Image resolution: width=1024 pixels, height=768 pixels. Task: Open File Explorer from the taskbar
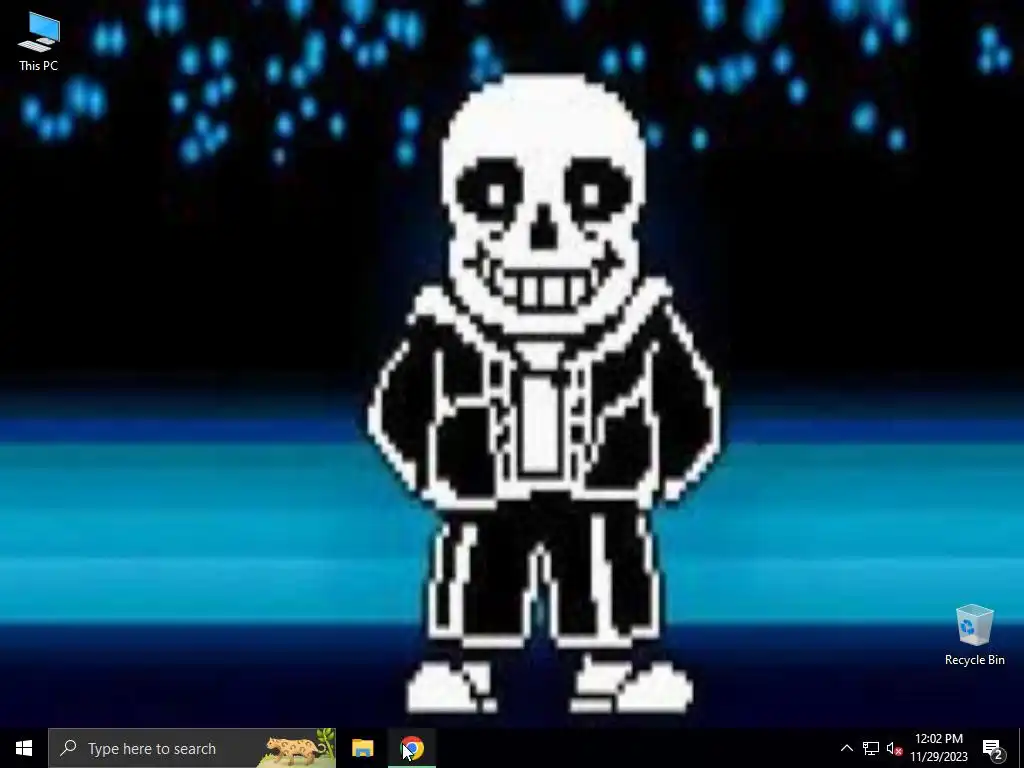pyautogui.click(x=362, y=748)
